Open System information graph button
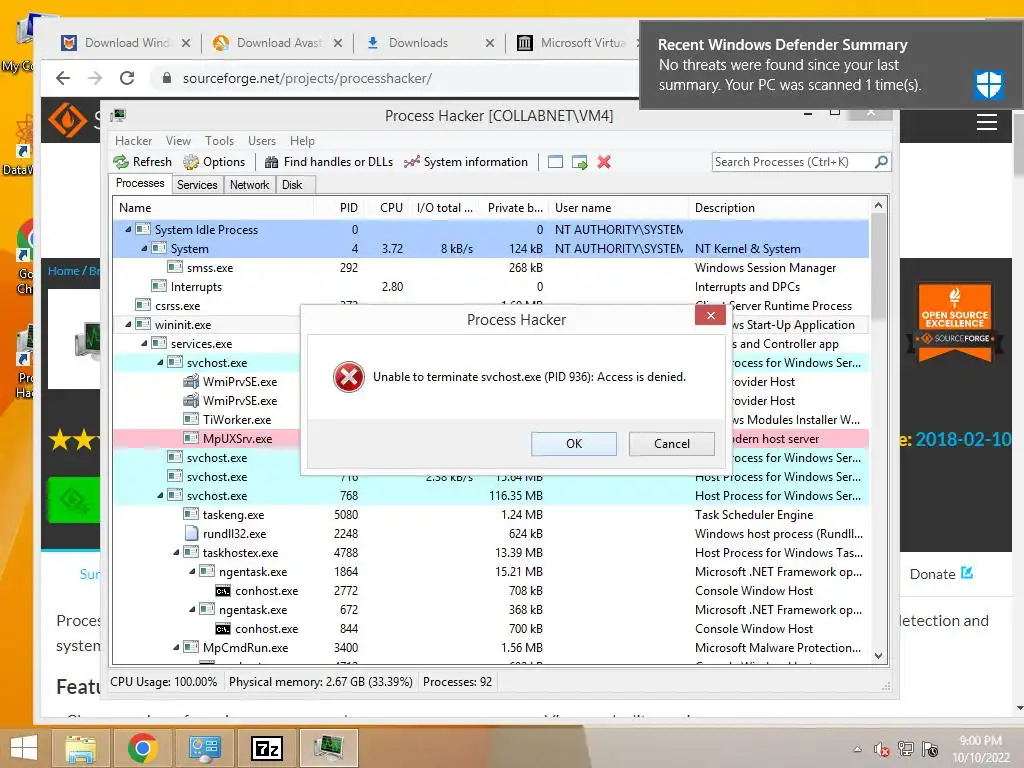 [466, 162]
